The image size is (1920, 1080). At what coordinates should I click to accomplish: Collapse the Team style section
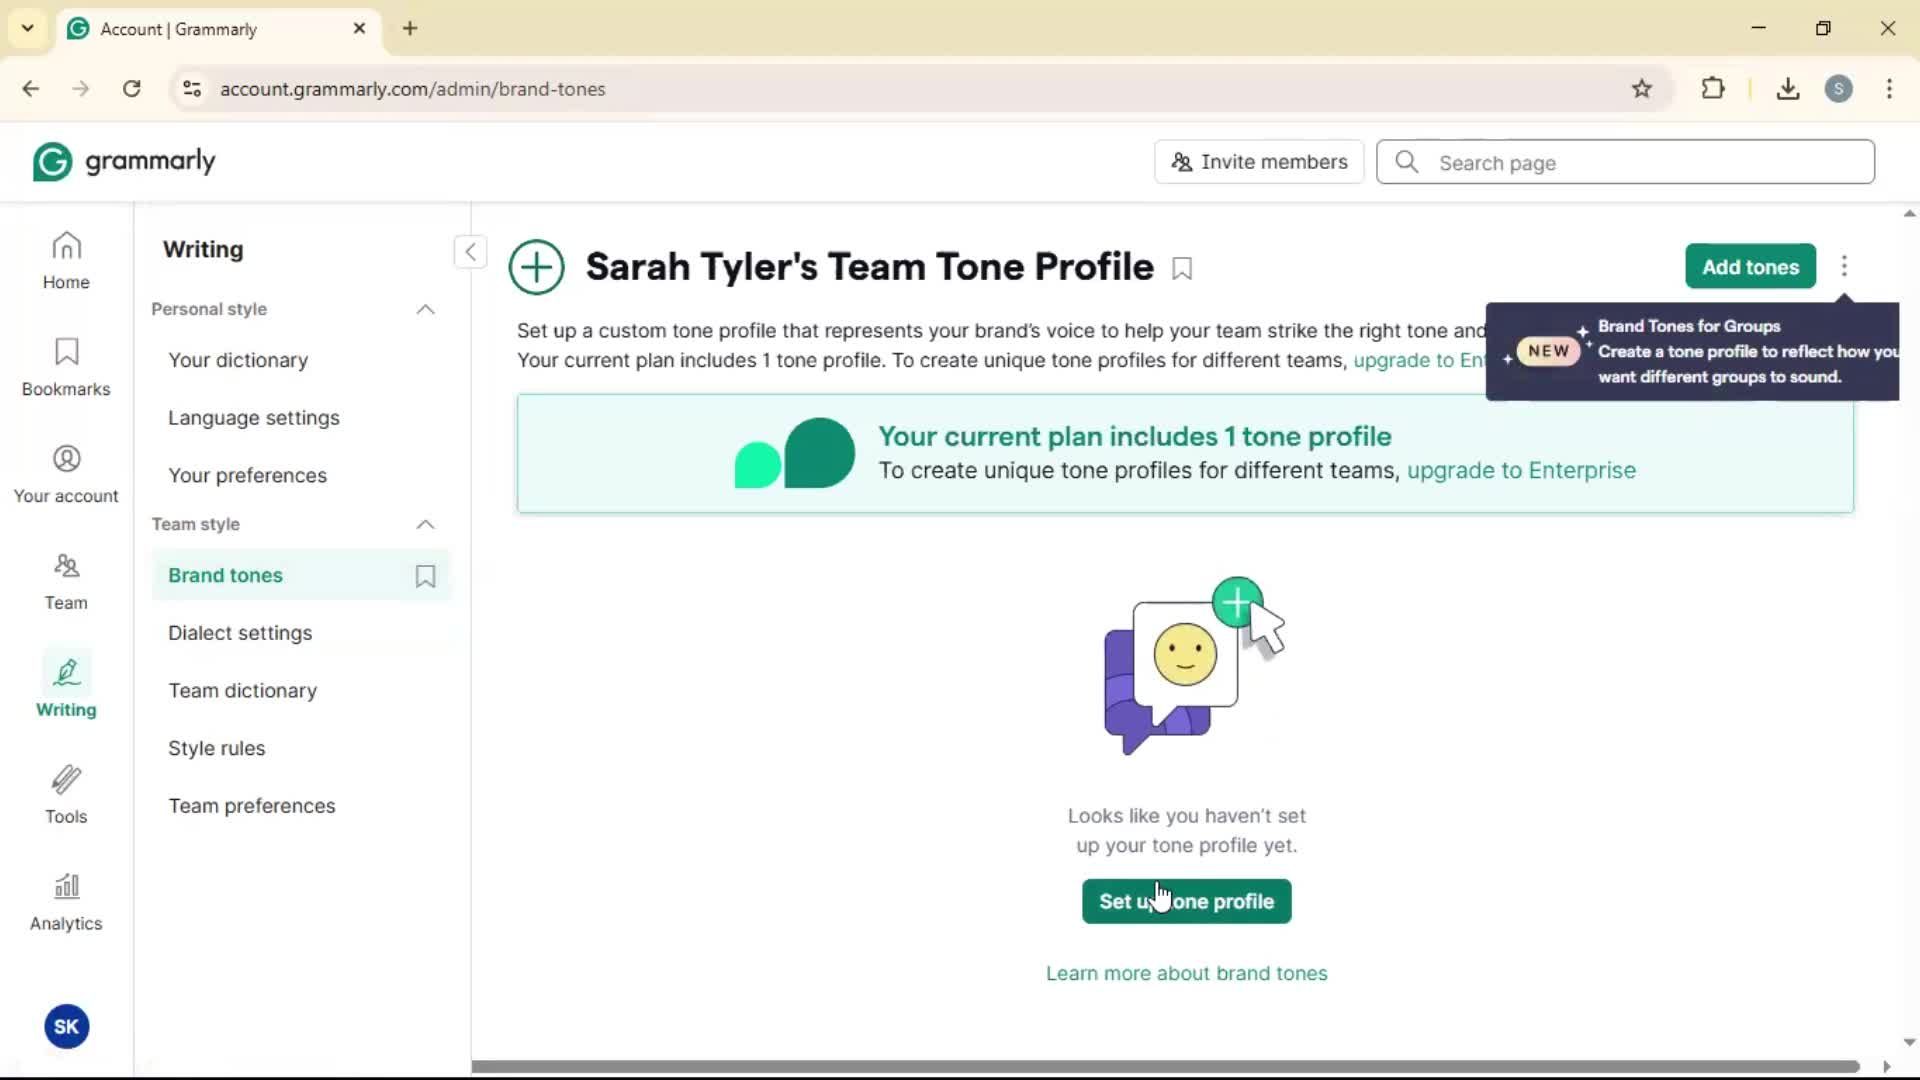click(425, 525)
